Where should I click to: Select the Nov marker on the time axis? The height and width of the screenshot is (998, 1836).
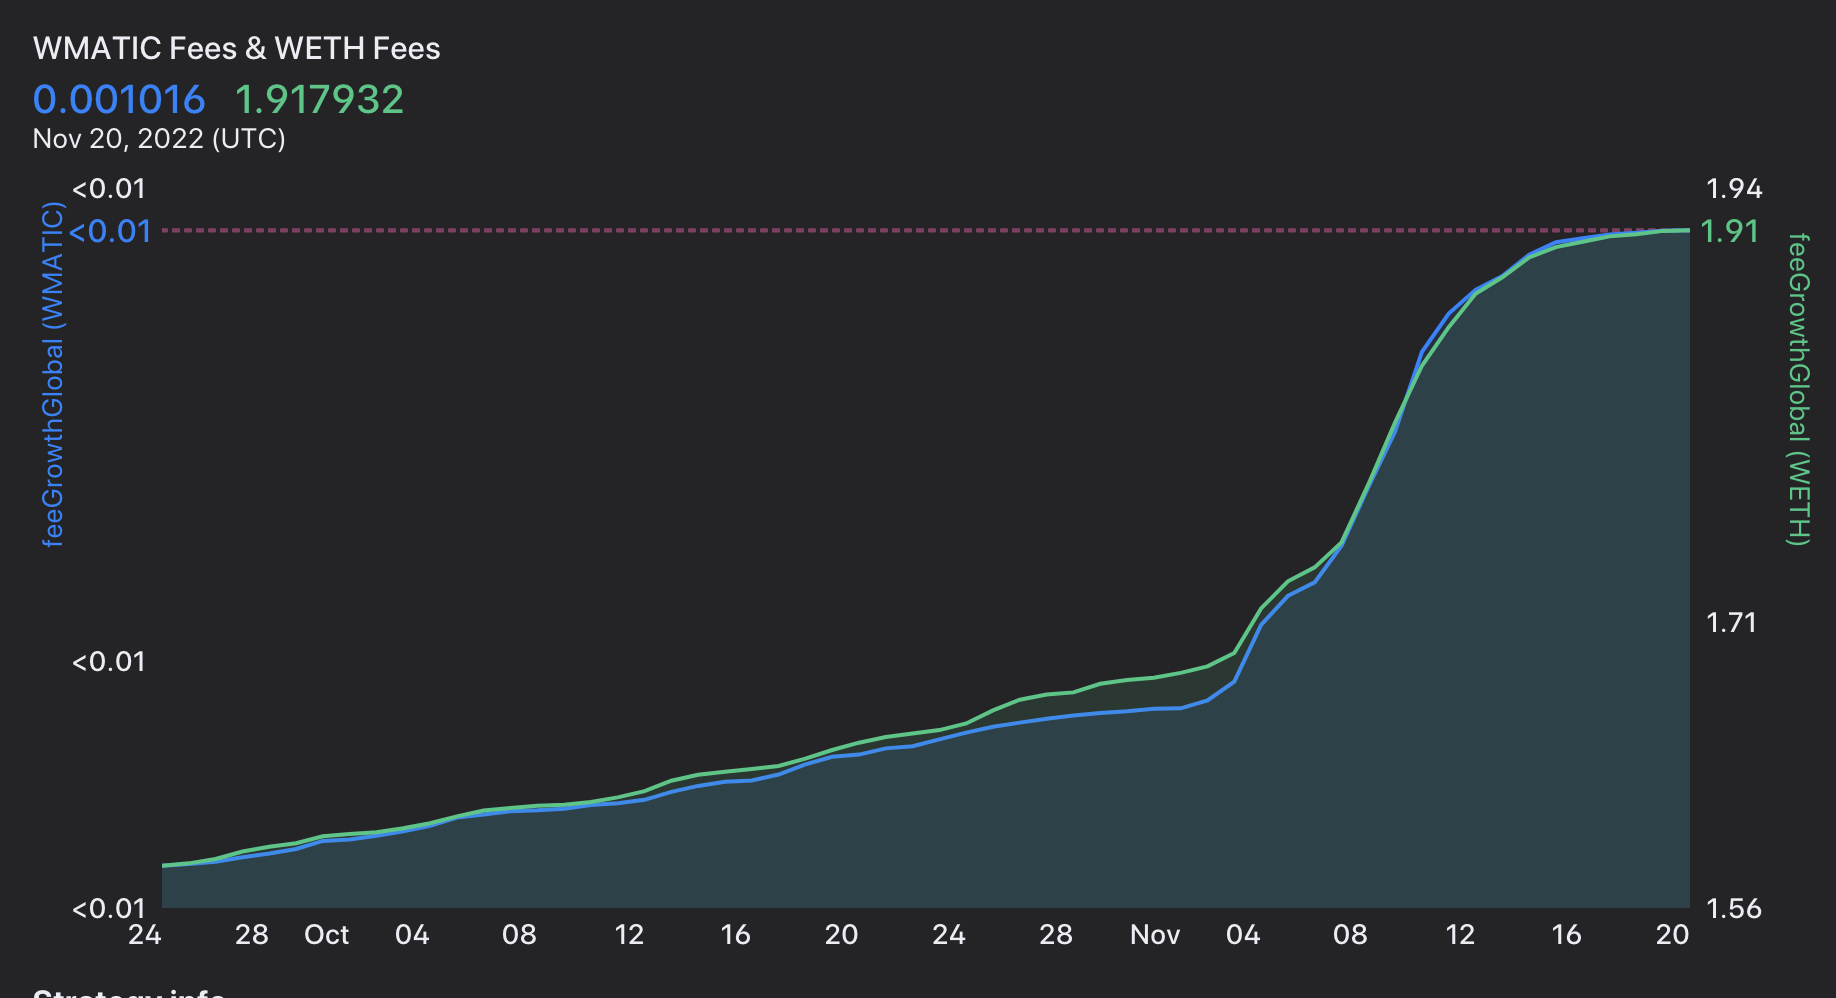1154,935
